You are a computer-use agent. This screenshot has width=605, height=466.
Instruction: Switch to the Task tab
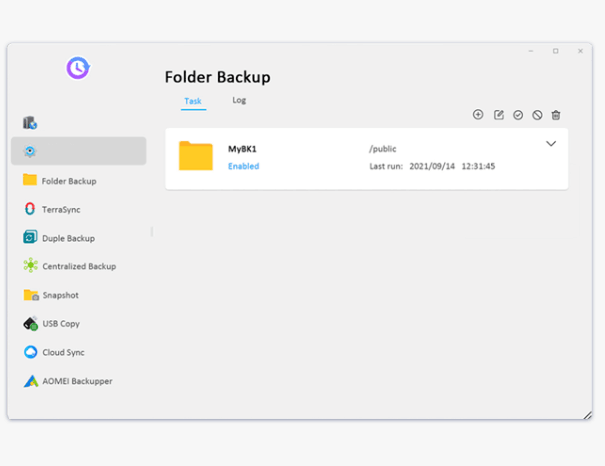point(193,101)
